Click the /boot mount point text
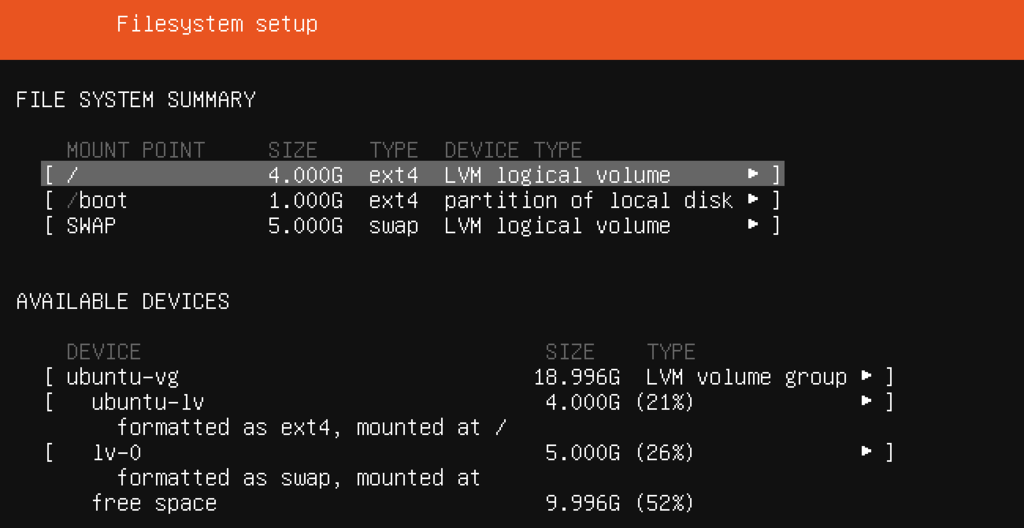1024x528 pixels. 97,200
